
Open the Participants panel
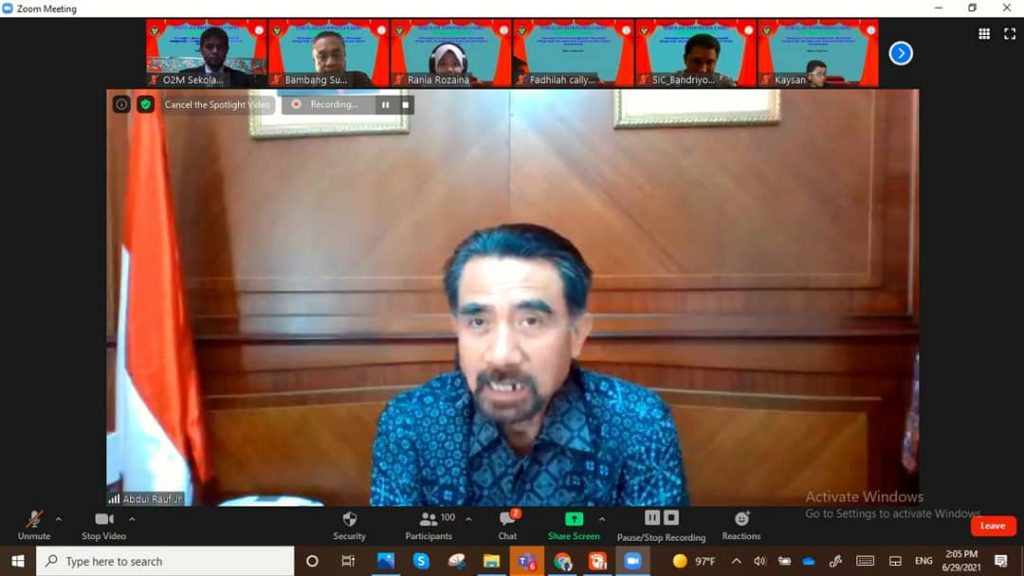coord(429,524)
